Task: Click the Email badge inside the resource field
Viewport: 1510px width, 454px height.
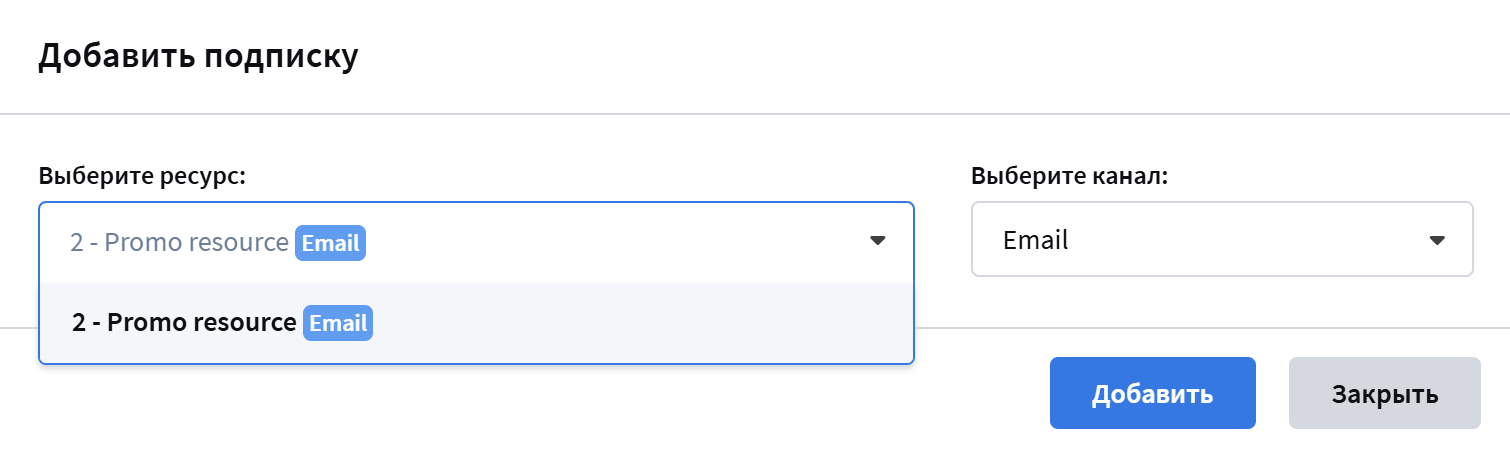Action: pos(330,243)
